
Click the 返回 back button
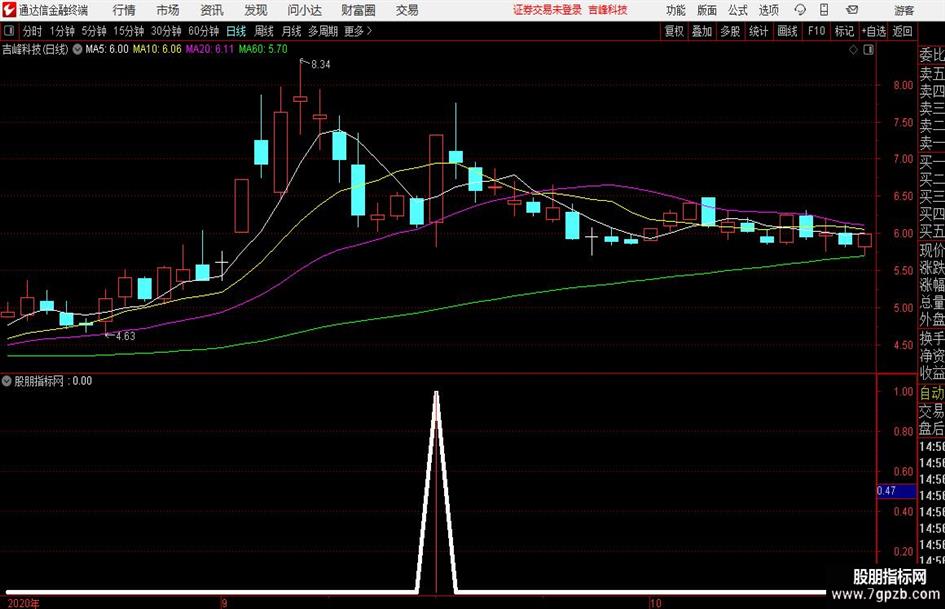(902, 31)
